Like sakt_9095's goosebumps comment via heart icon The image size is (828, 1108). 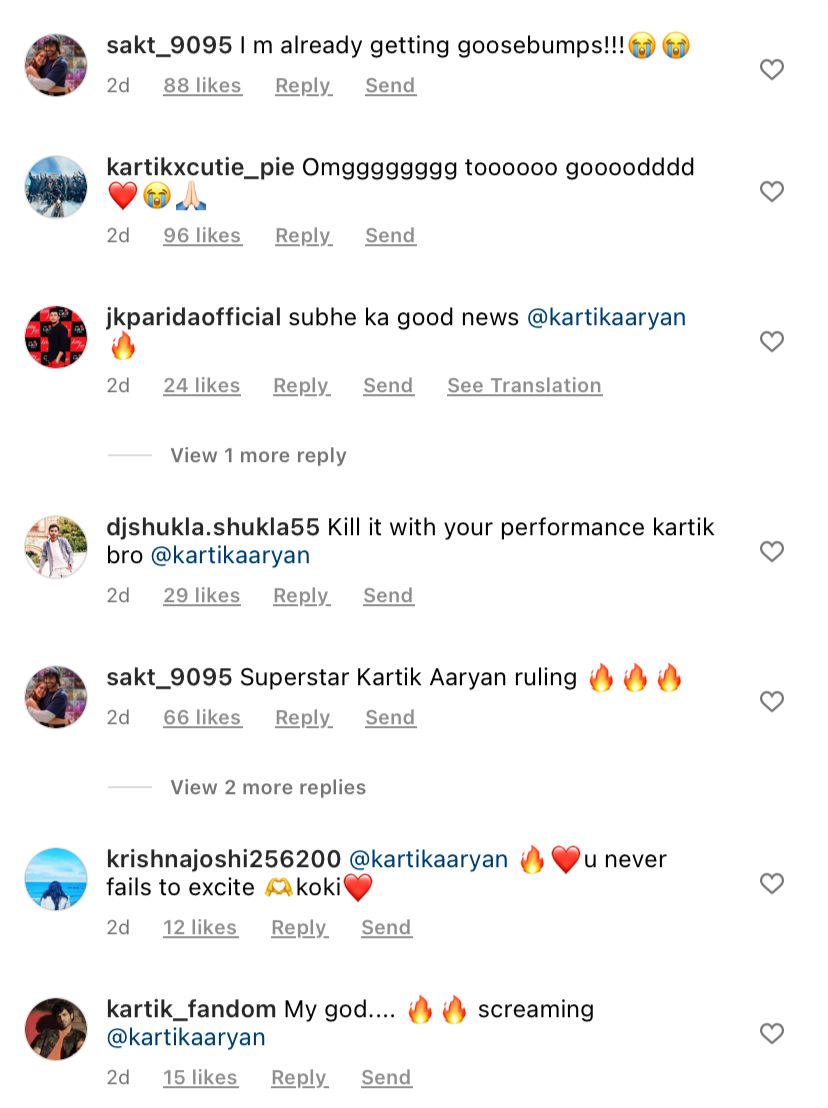point(771,70)
